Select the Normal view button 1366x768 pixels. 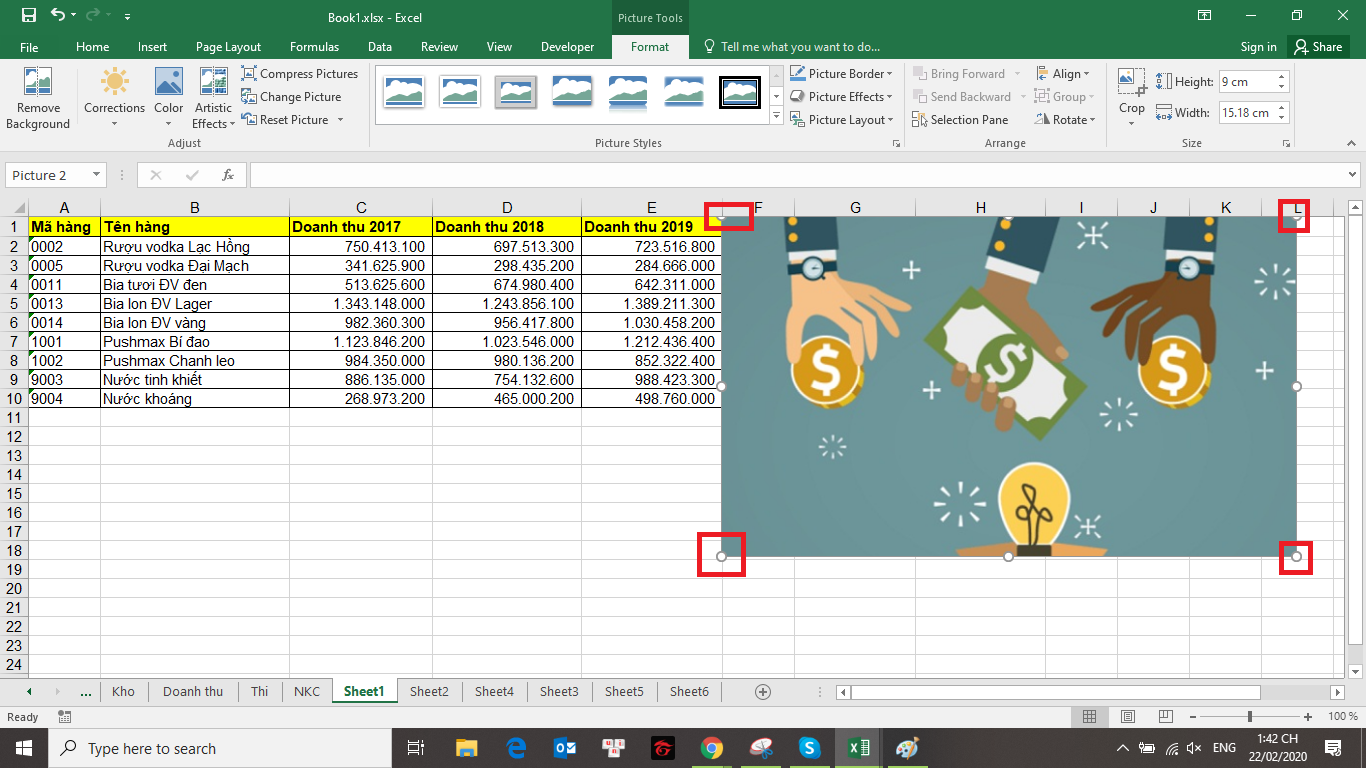[1090, 717]
